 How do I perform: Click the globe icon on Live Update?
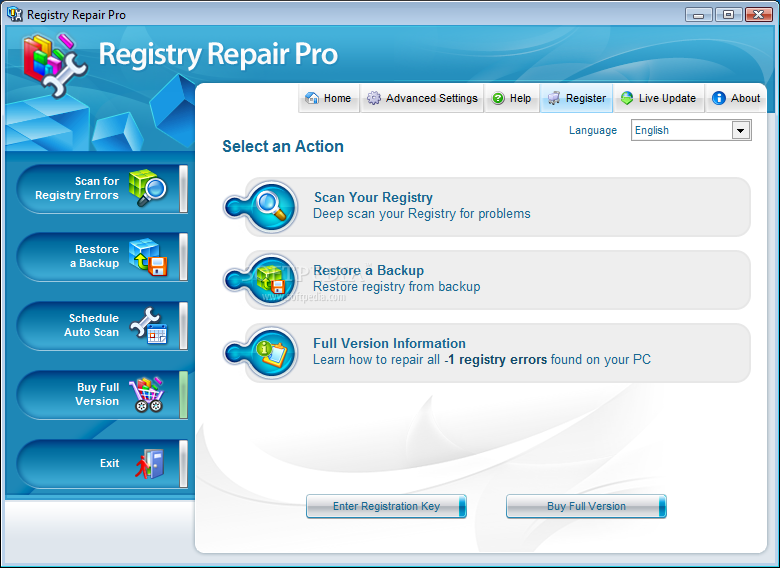[x=627, y=98]
